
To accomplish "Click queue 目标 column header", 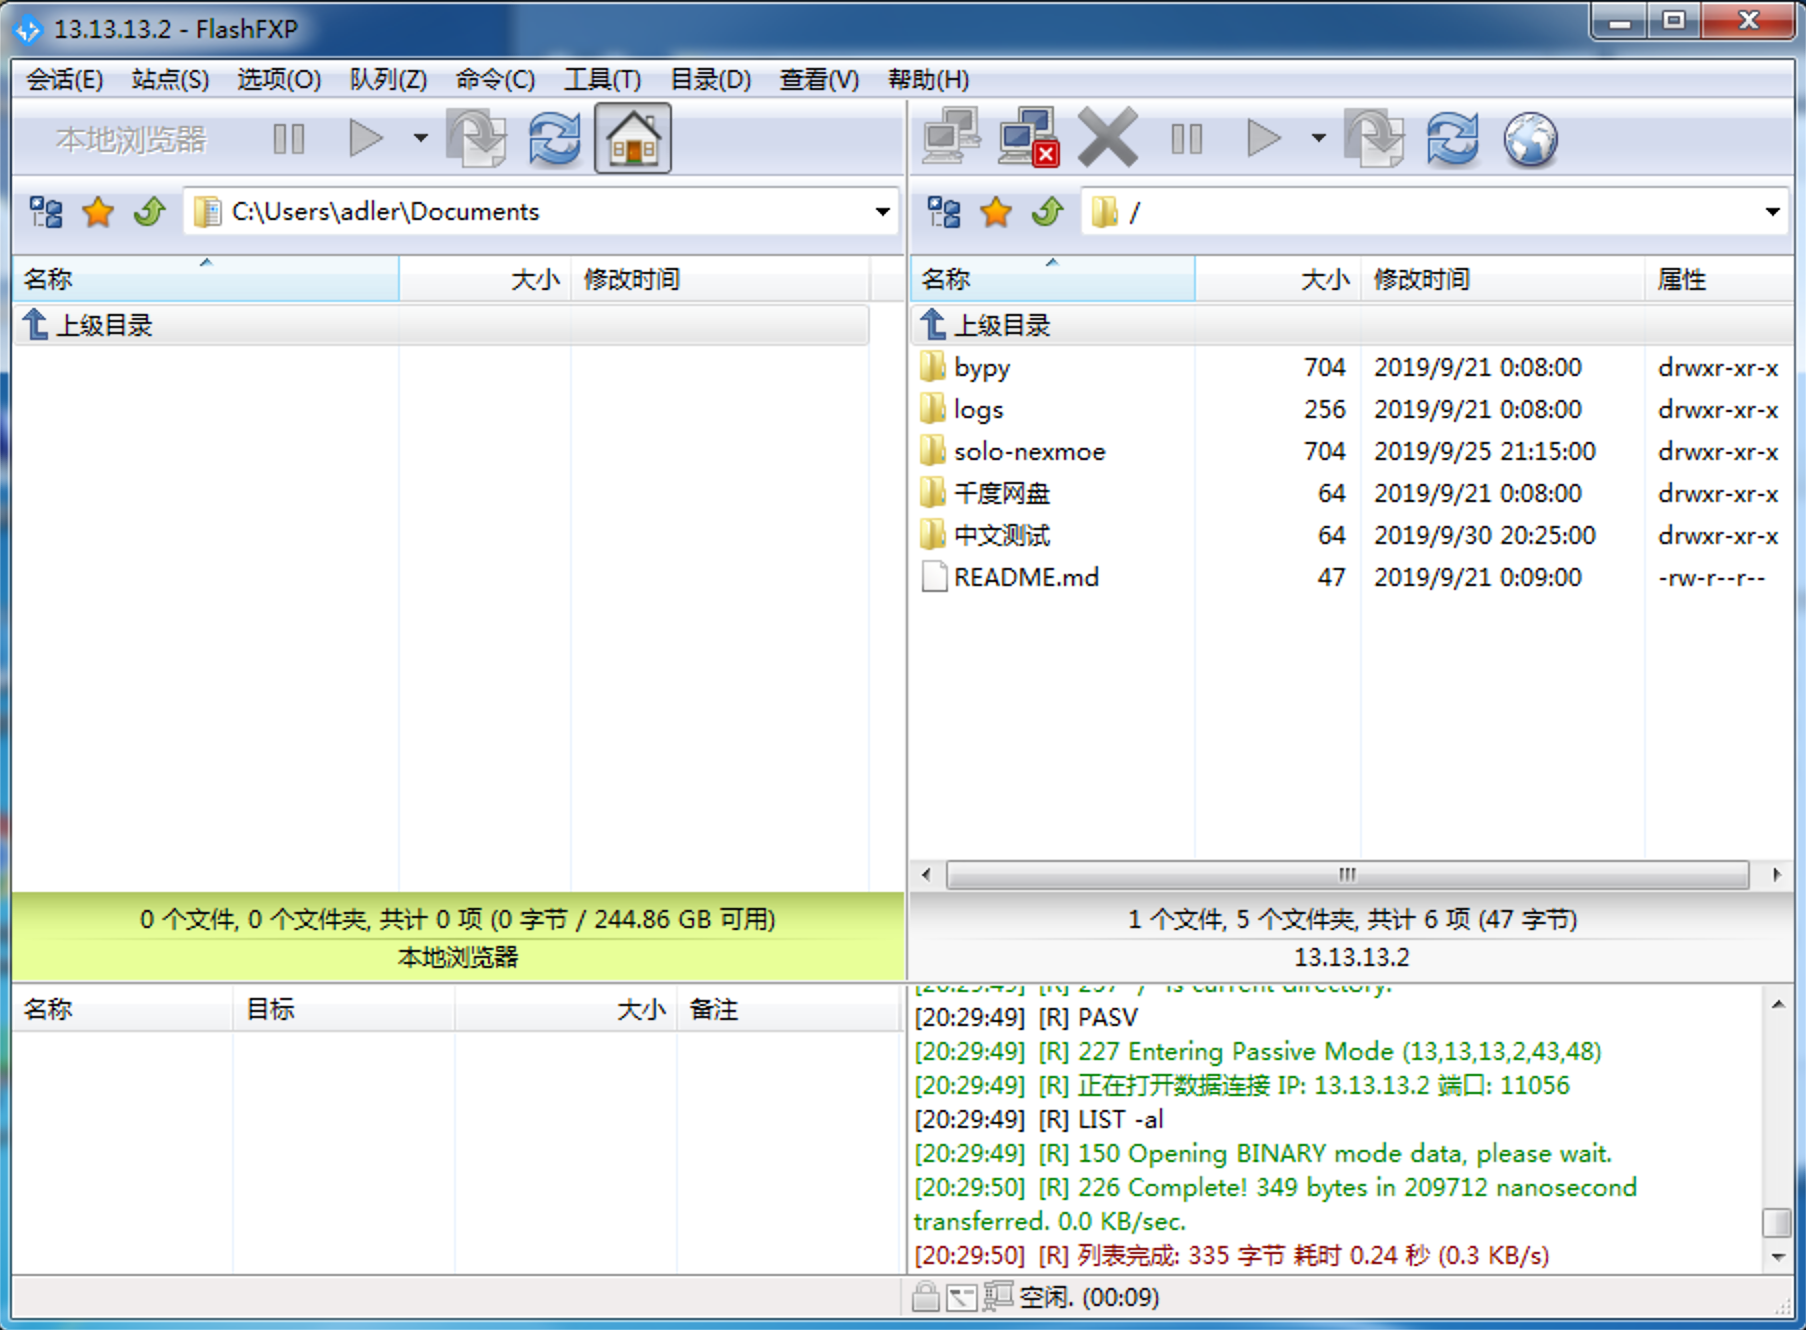I will point(344,1009).
